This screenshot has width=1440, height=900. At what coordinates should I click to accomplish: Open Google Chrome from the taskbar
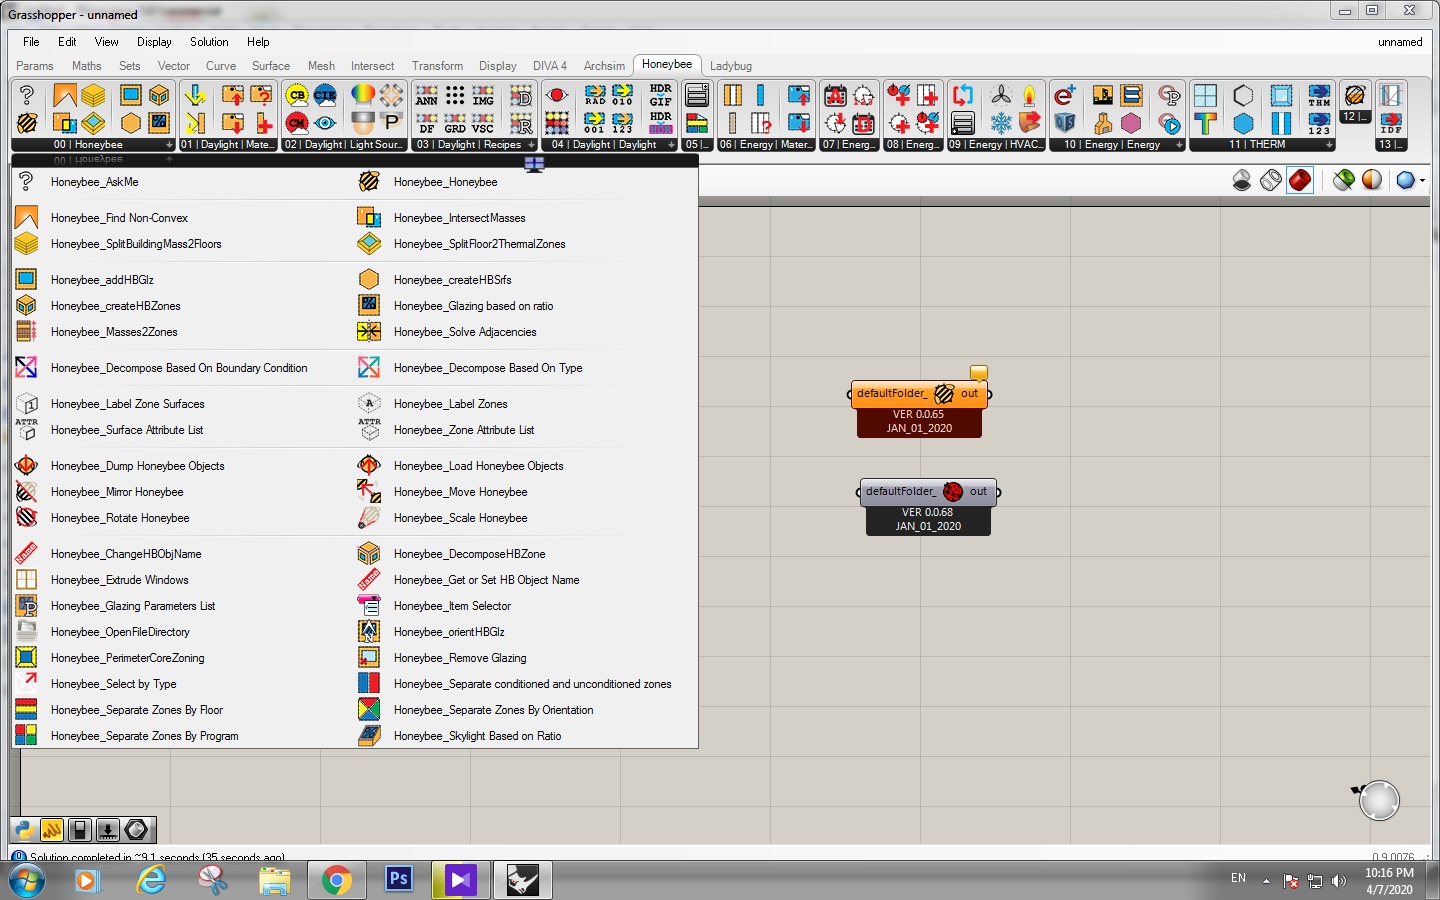tap(337, 880)
